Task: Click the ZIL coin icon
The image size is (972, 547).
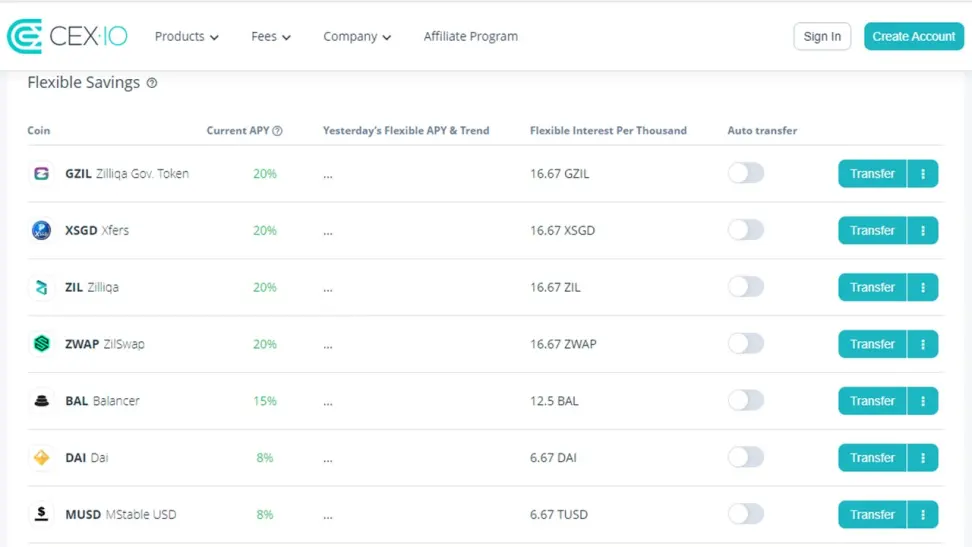Action: pyautogui.click(x=42, y=287)
